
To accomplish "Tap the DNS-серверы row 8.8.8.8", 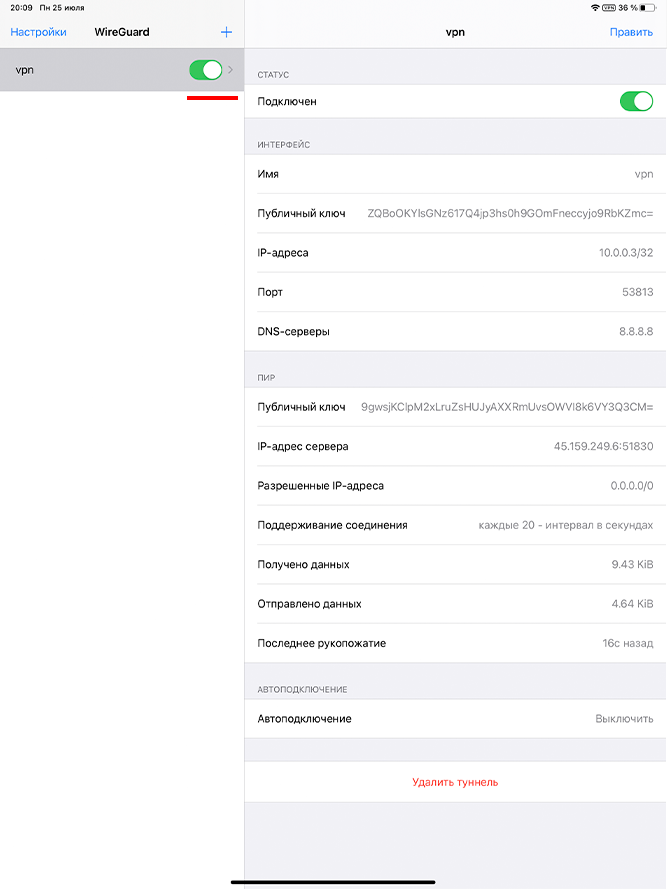I will coord(455,331).
